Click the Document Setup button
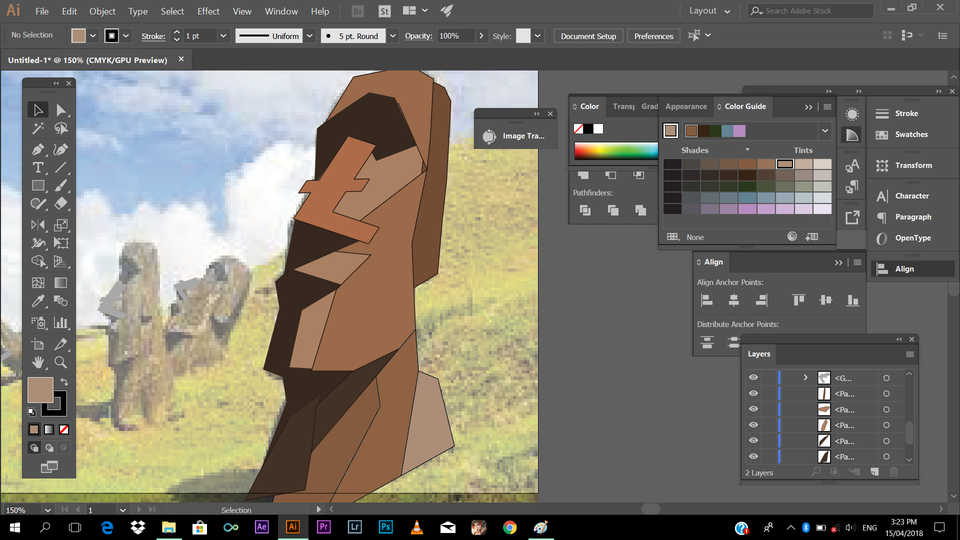The image size is (960, 540). (x=588, y=36)
